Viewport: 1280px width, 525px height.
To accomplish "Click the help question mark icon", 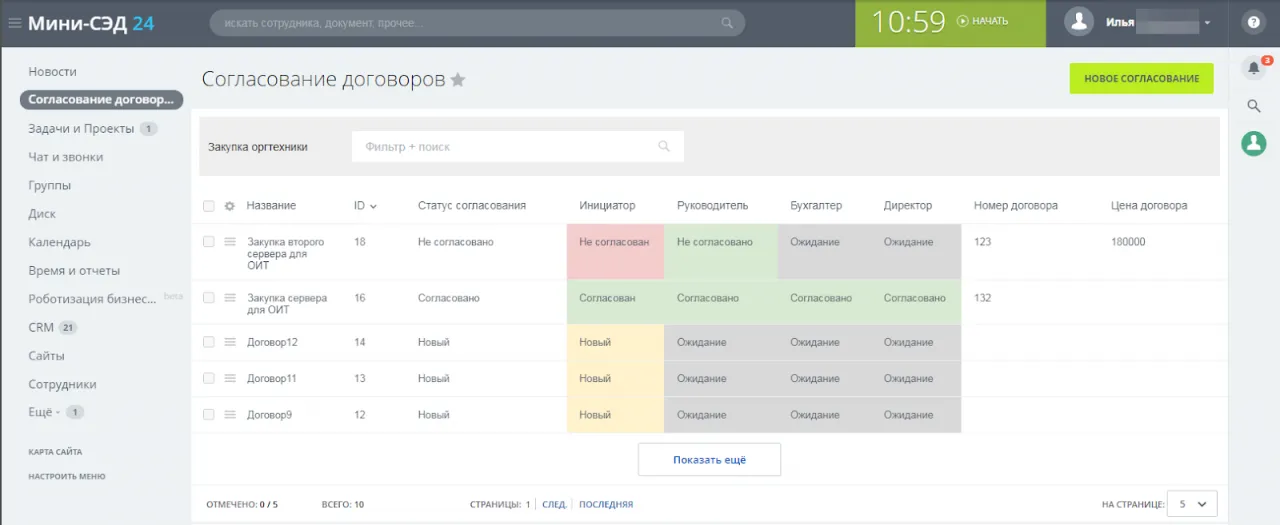I will pos(1253,22).
